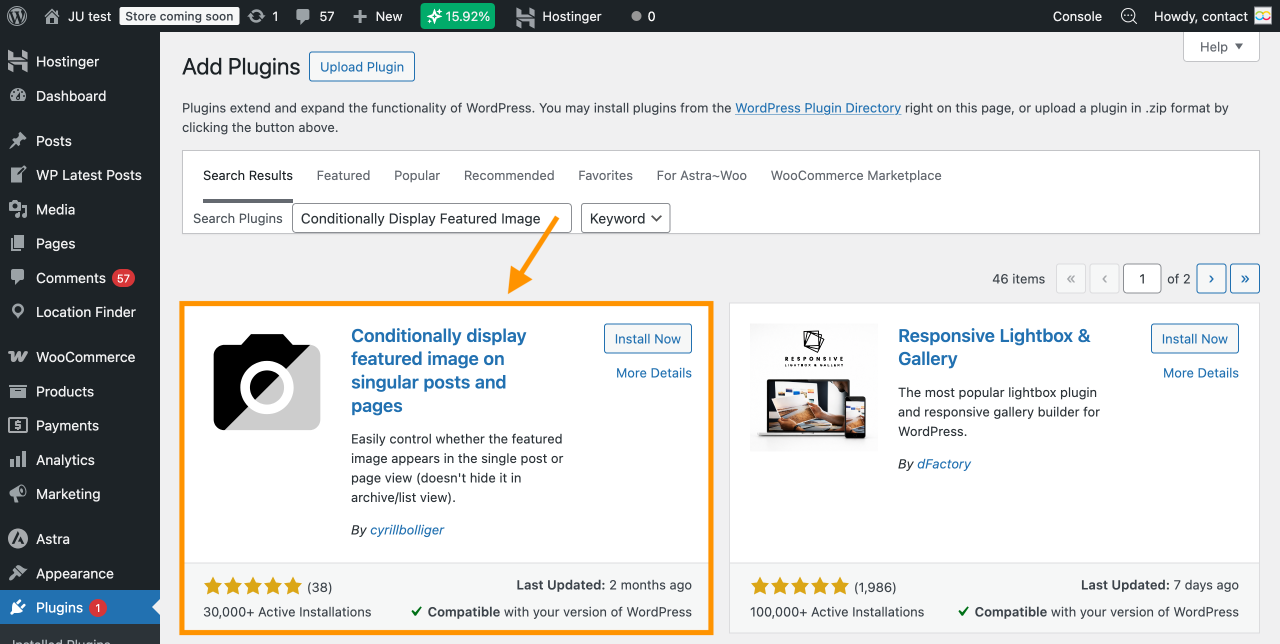Click the green 15.92% performance badge
Screen dimensions: 1280x644
point(457,16)
